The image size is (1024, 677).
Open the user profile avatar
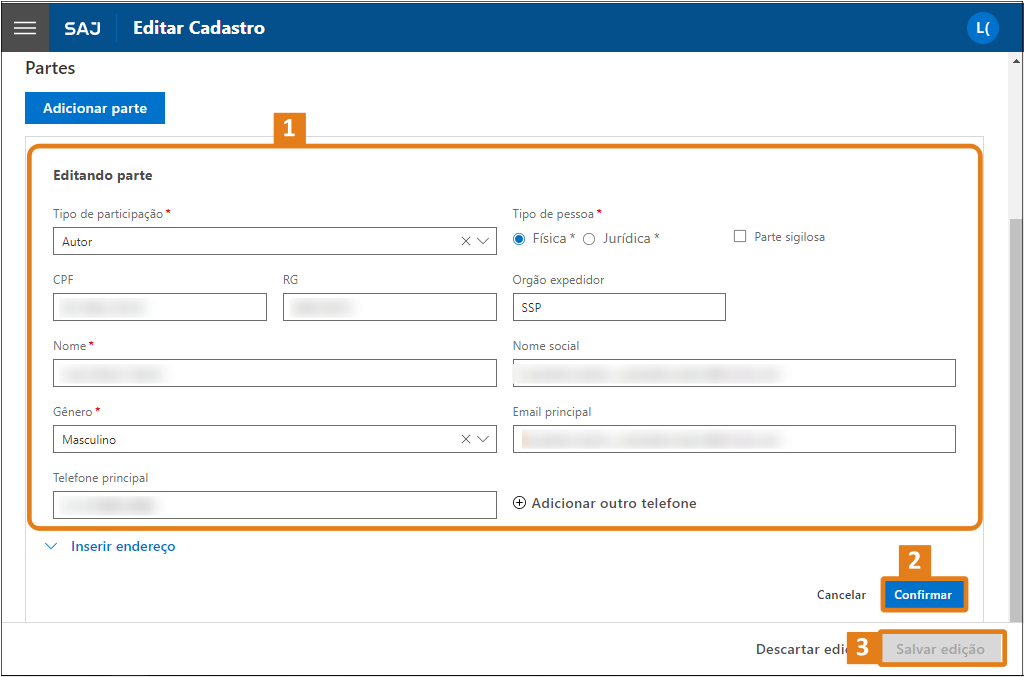[983, 28]
